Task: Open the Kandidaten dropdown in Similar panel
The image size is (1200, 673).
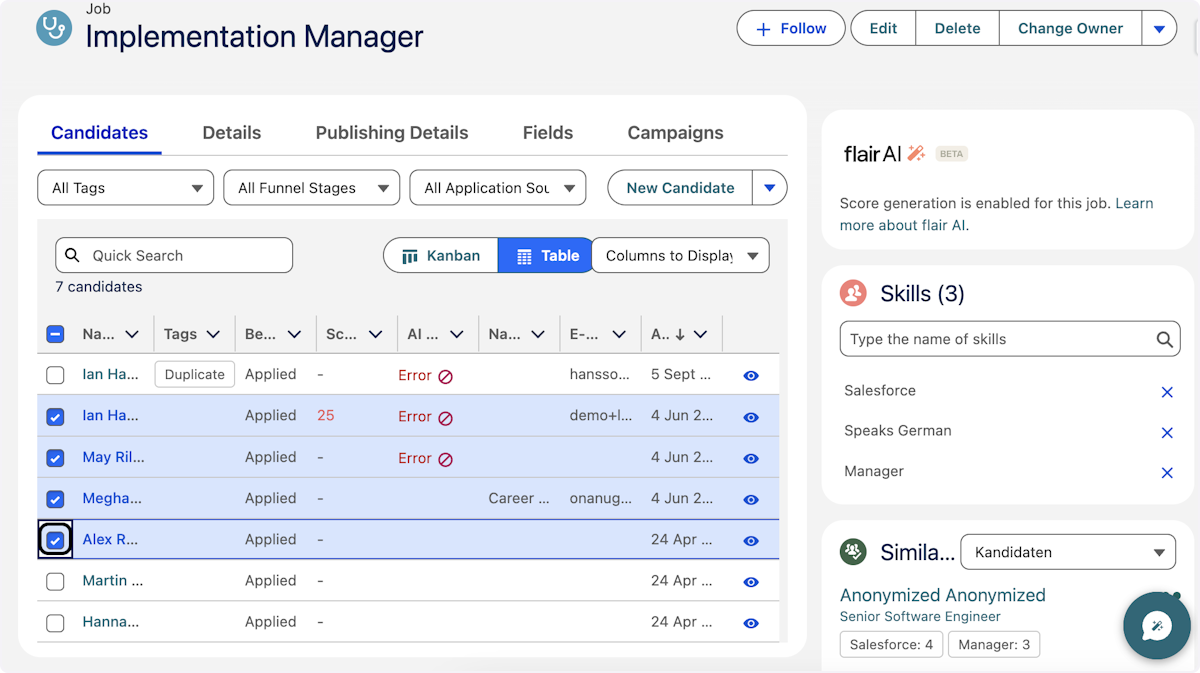Action: [1067, 551]
